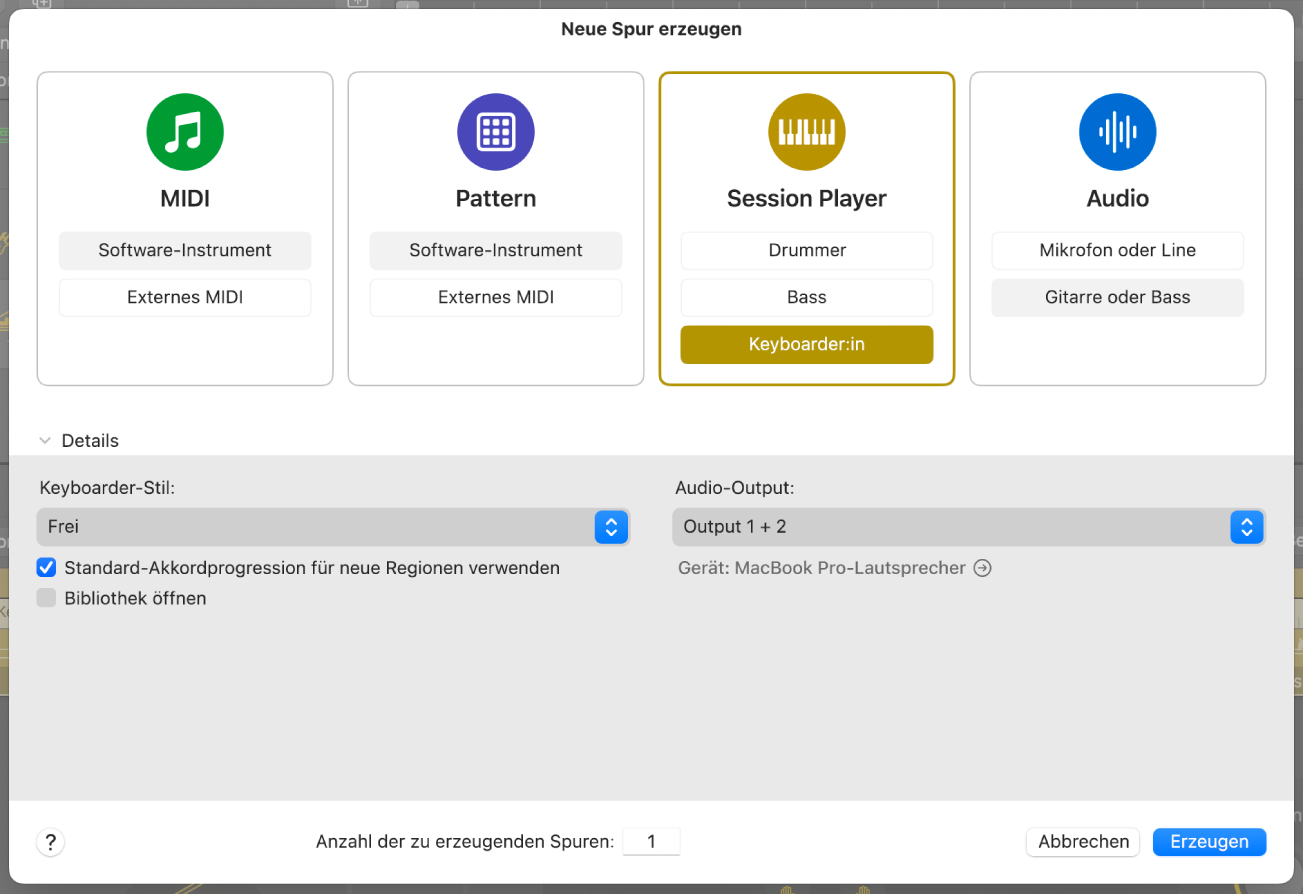Choose Mikrofon oder Line for Audio
The width and height of the screenshot is (1303, 896).
point(1117,250)
